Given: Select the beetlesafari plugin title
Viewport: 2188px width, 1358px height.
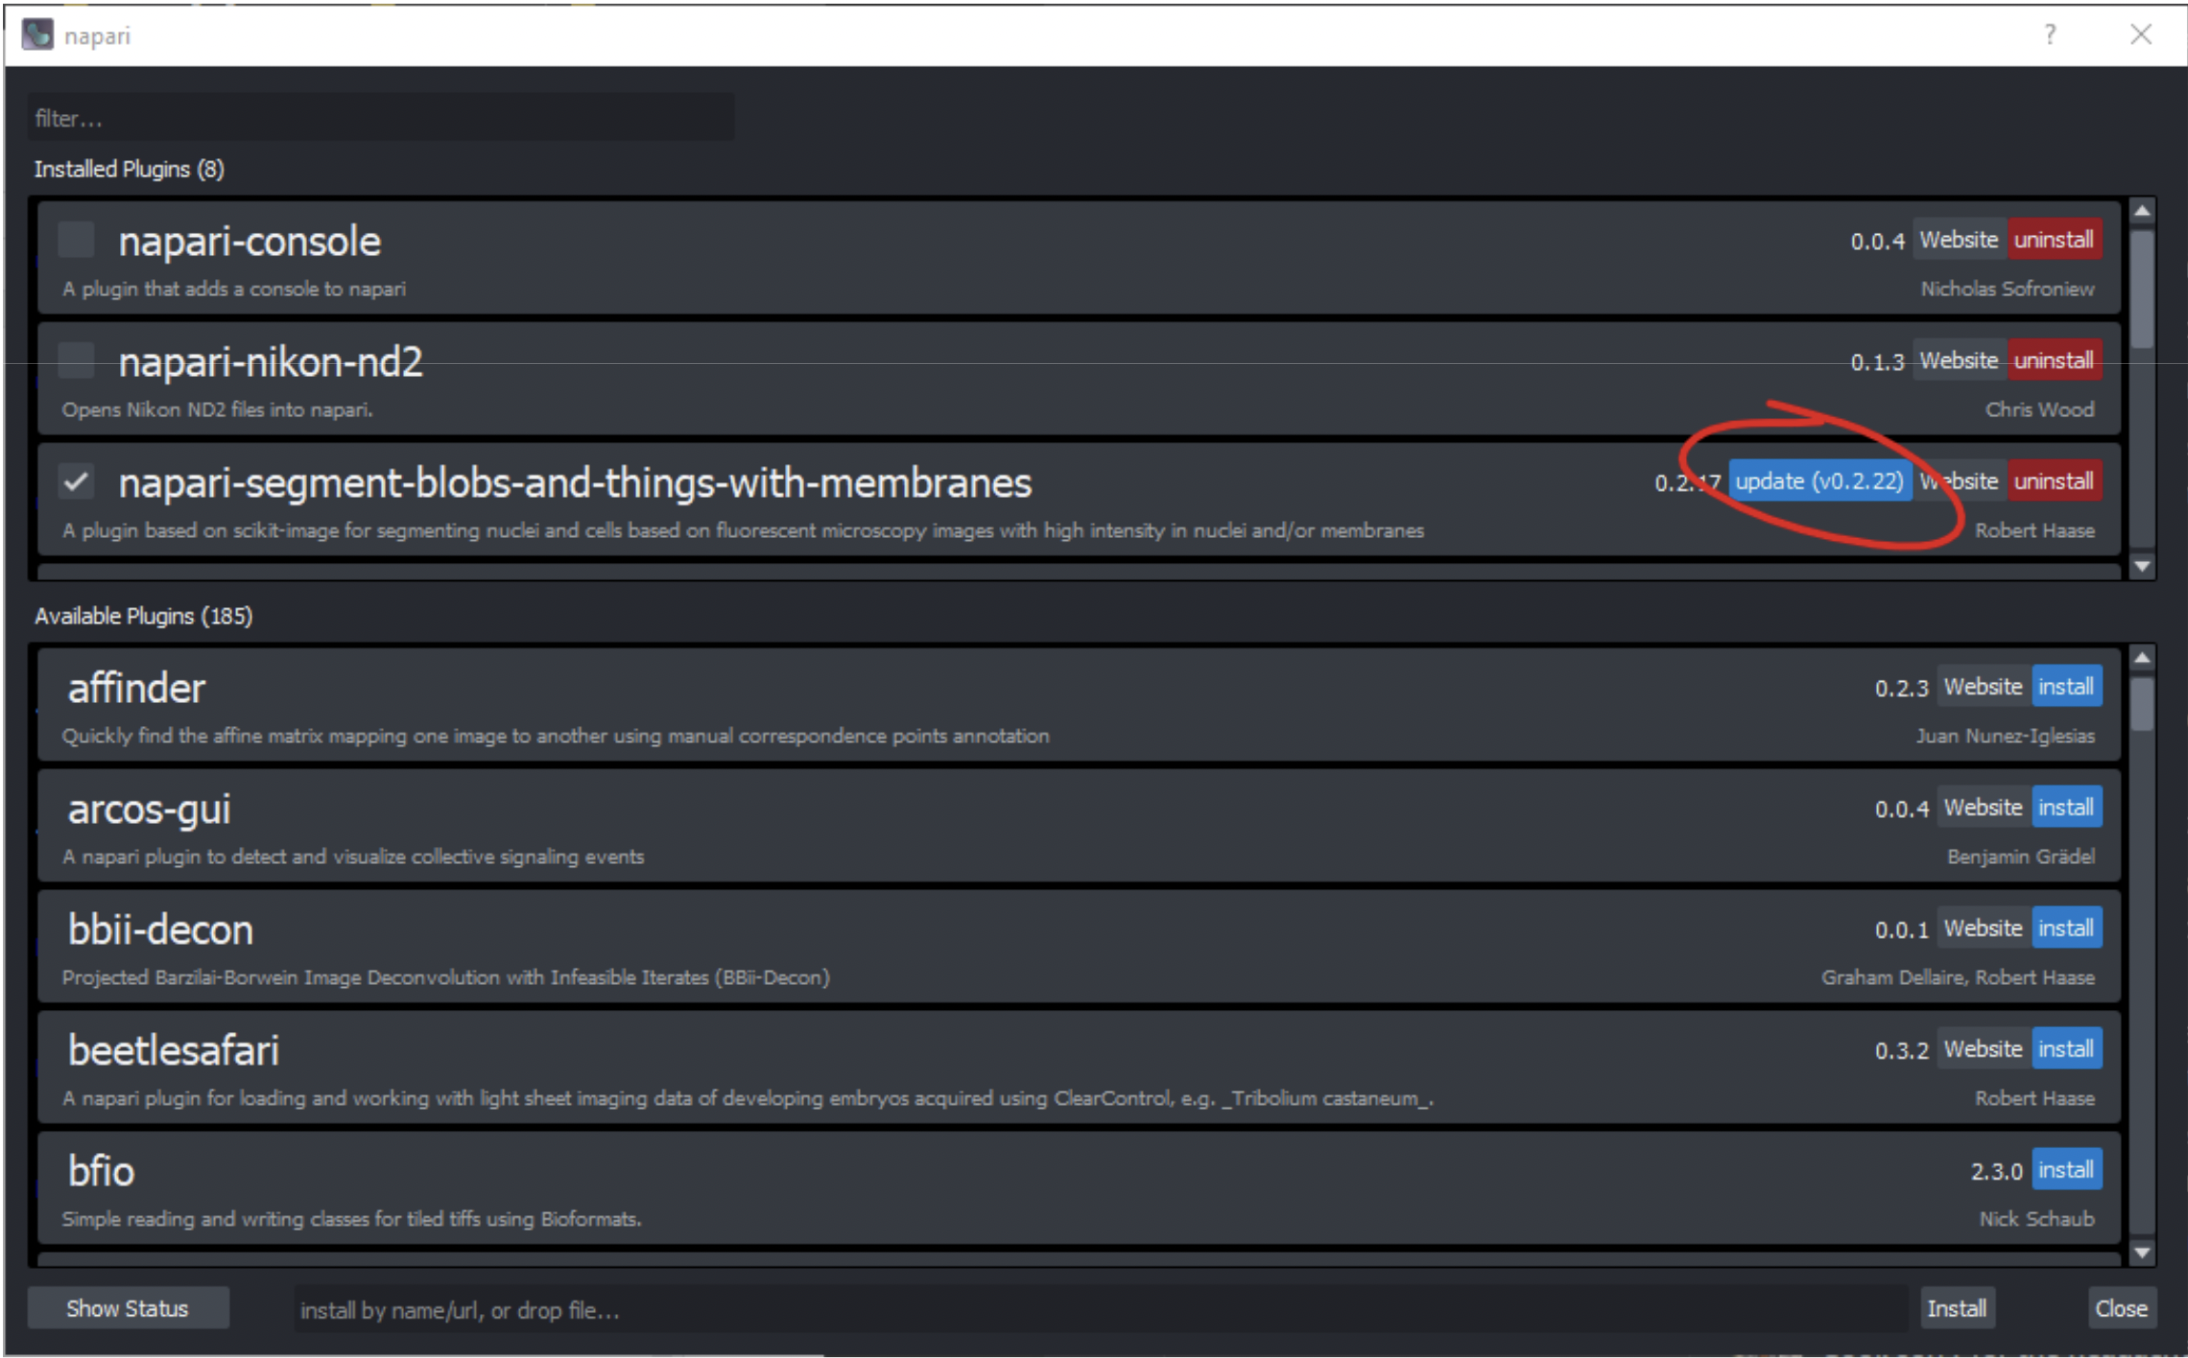Looking at the screenshot, I should click(x=173, y=1052).
